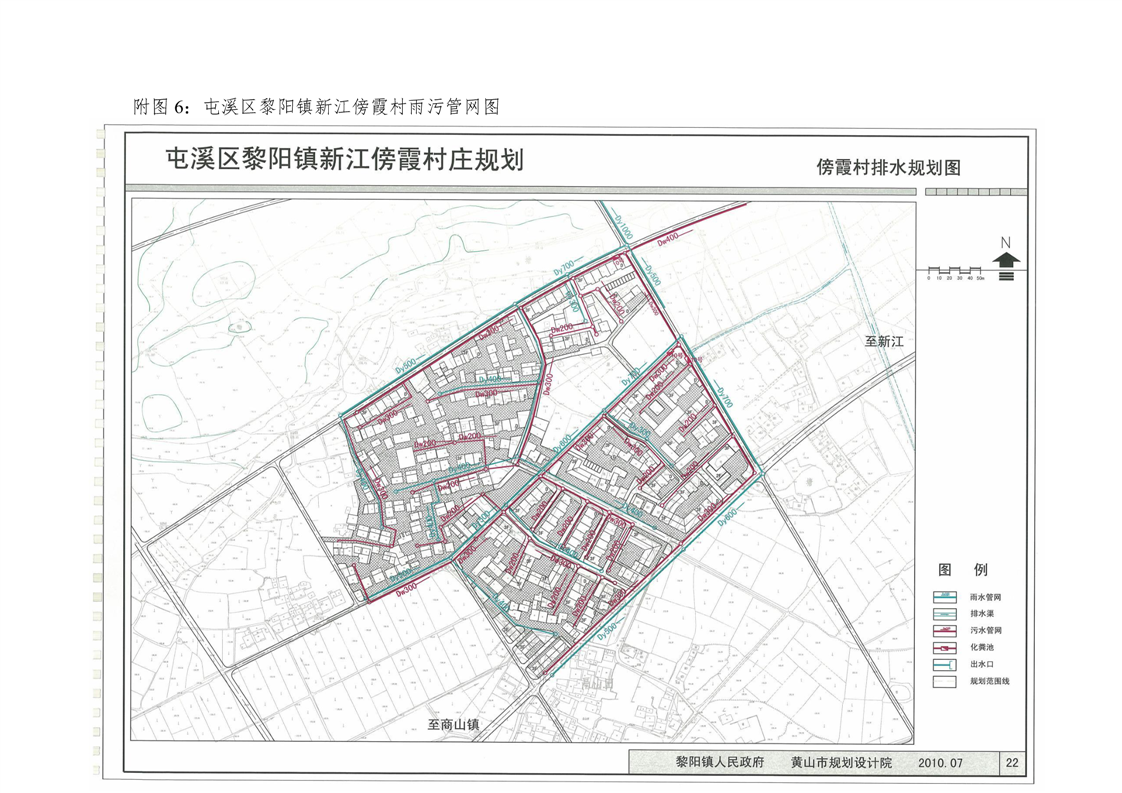The height and width of the screenshot is (793, 1122).
Task: Click the 图例 legend heading
Action: click(x=962, y=569)
